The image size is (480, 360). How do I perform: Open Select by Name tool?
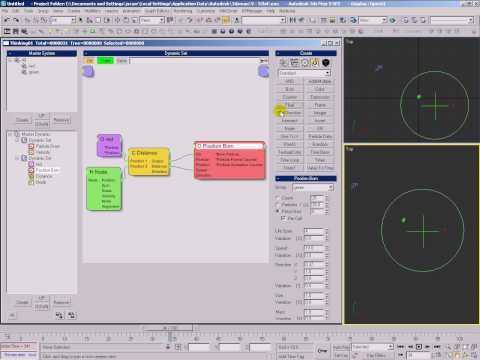point(89,20)
